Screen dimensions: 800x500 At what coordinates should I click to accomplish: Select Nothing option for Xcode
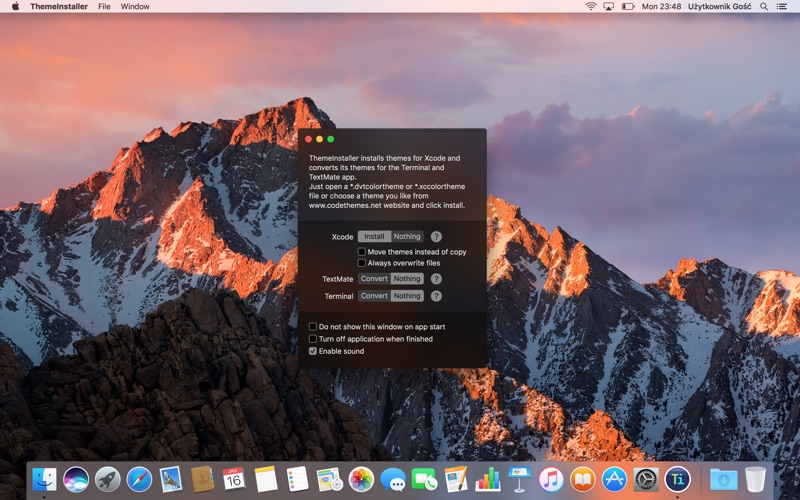(x=407, y=236)
